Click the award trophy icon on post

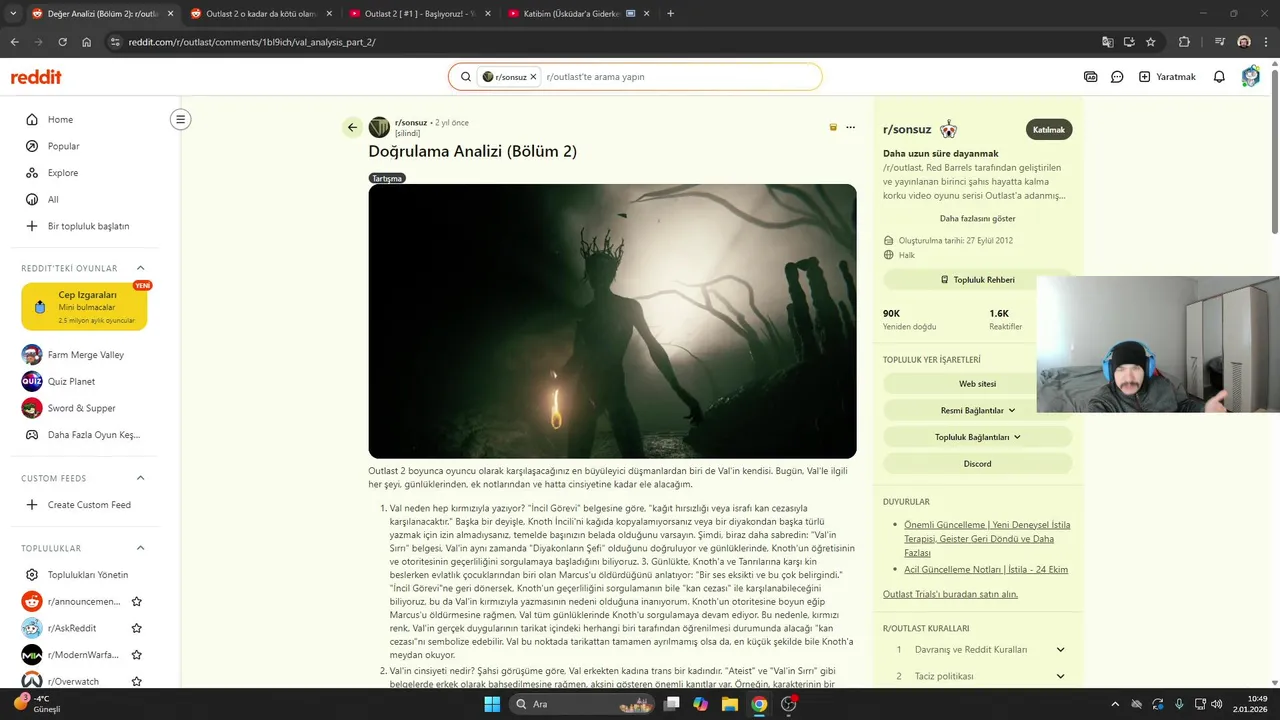(833, 127)
